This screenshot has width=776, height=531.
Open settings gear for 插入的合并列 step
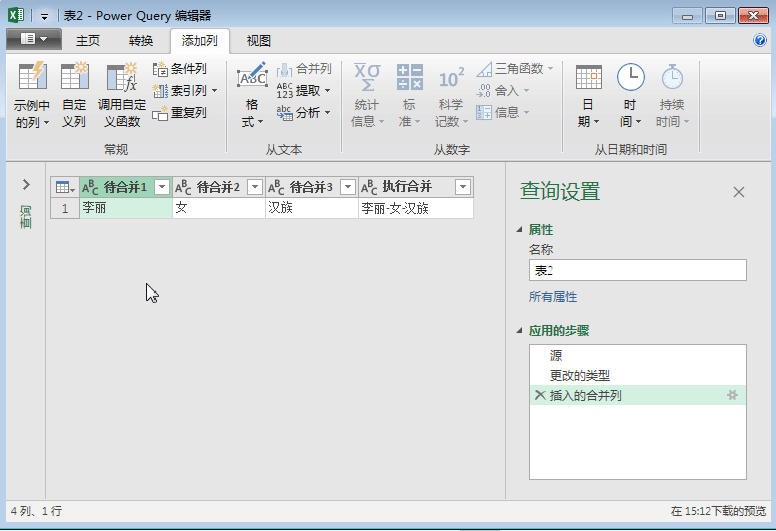click(732, 396)
